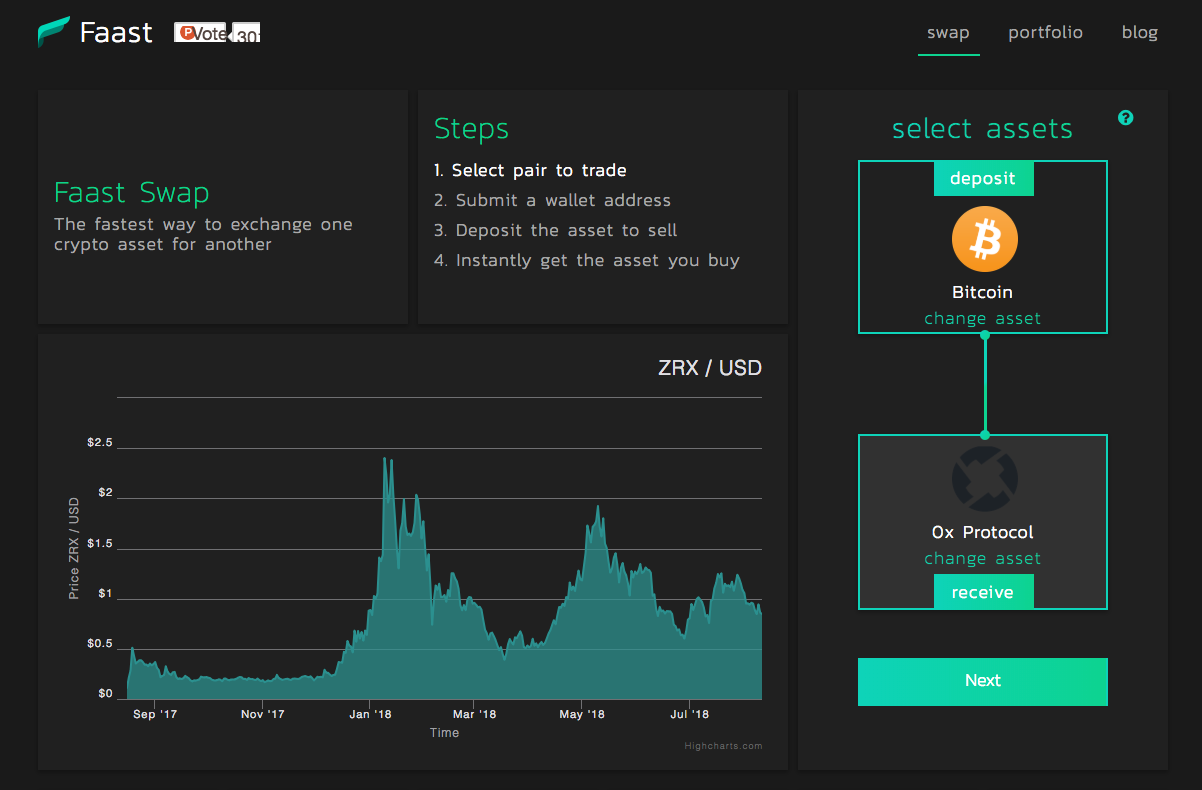Click the May 2018 price peak on chart
This screenshot has height=790, width=1202.
point(597,507)
